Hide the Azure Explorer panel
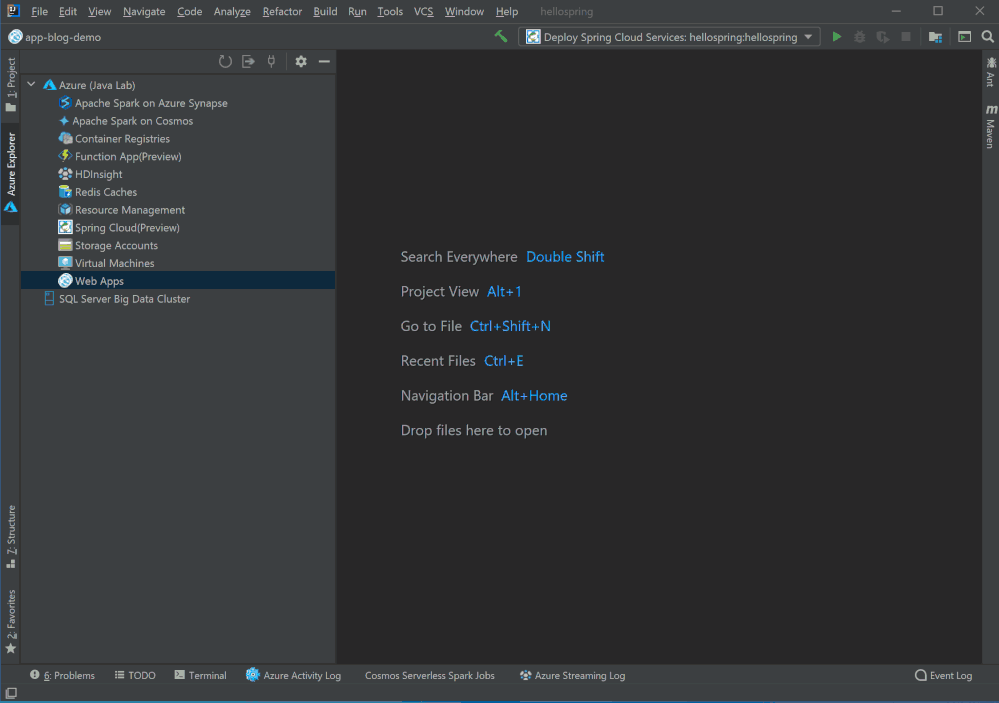The image size is (999, 703). point(324,61)
